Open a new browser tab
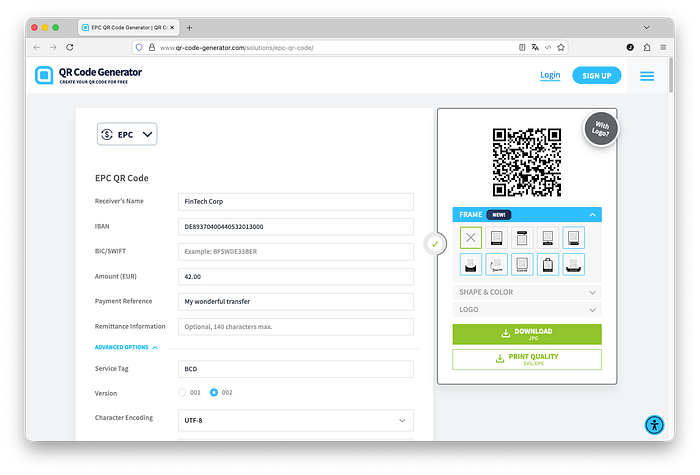The image size is (700, 475). (x=189, y=28)
